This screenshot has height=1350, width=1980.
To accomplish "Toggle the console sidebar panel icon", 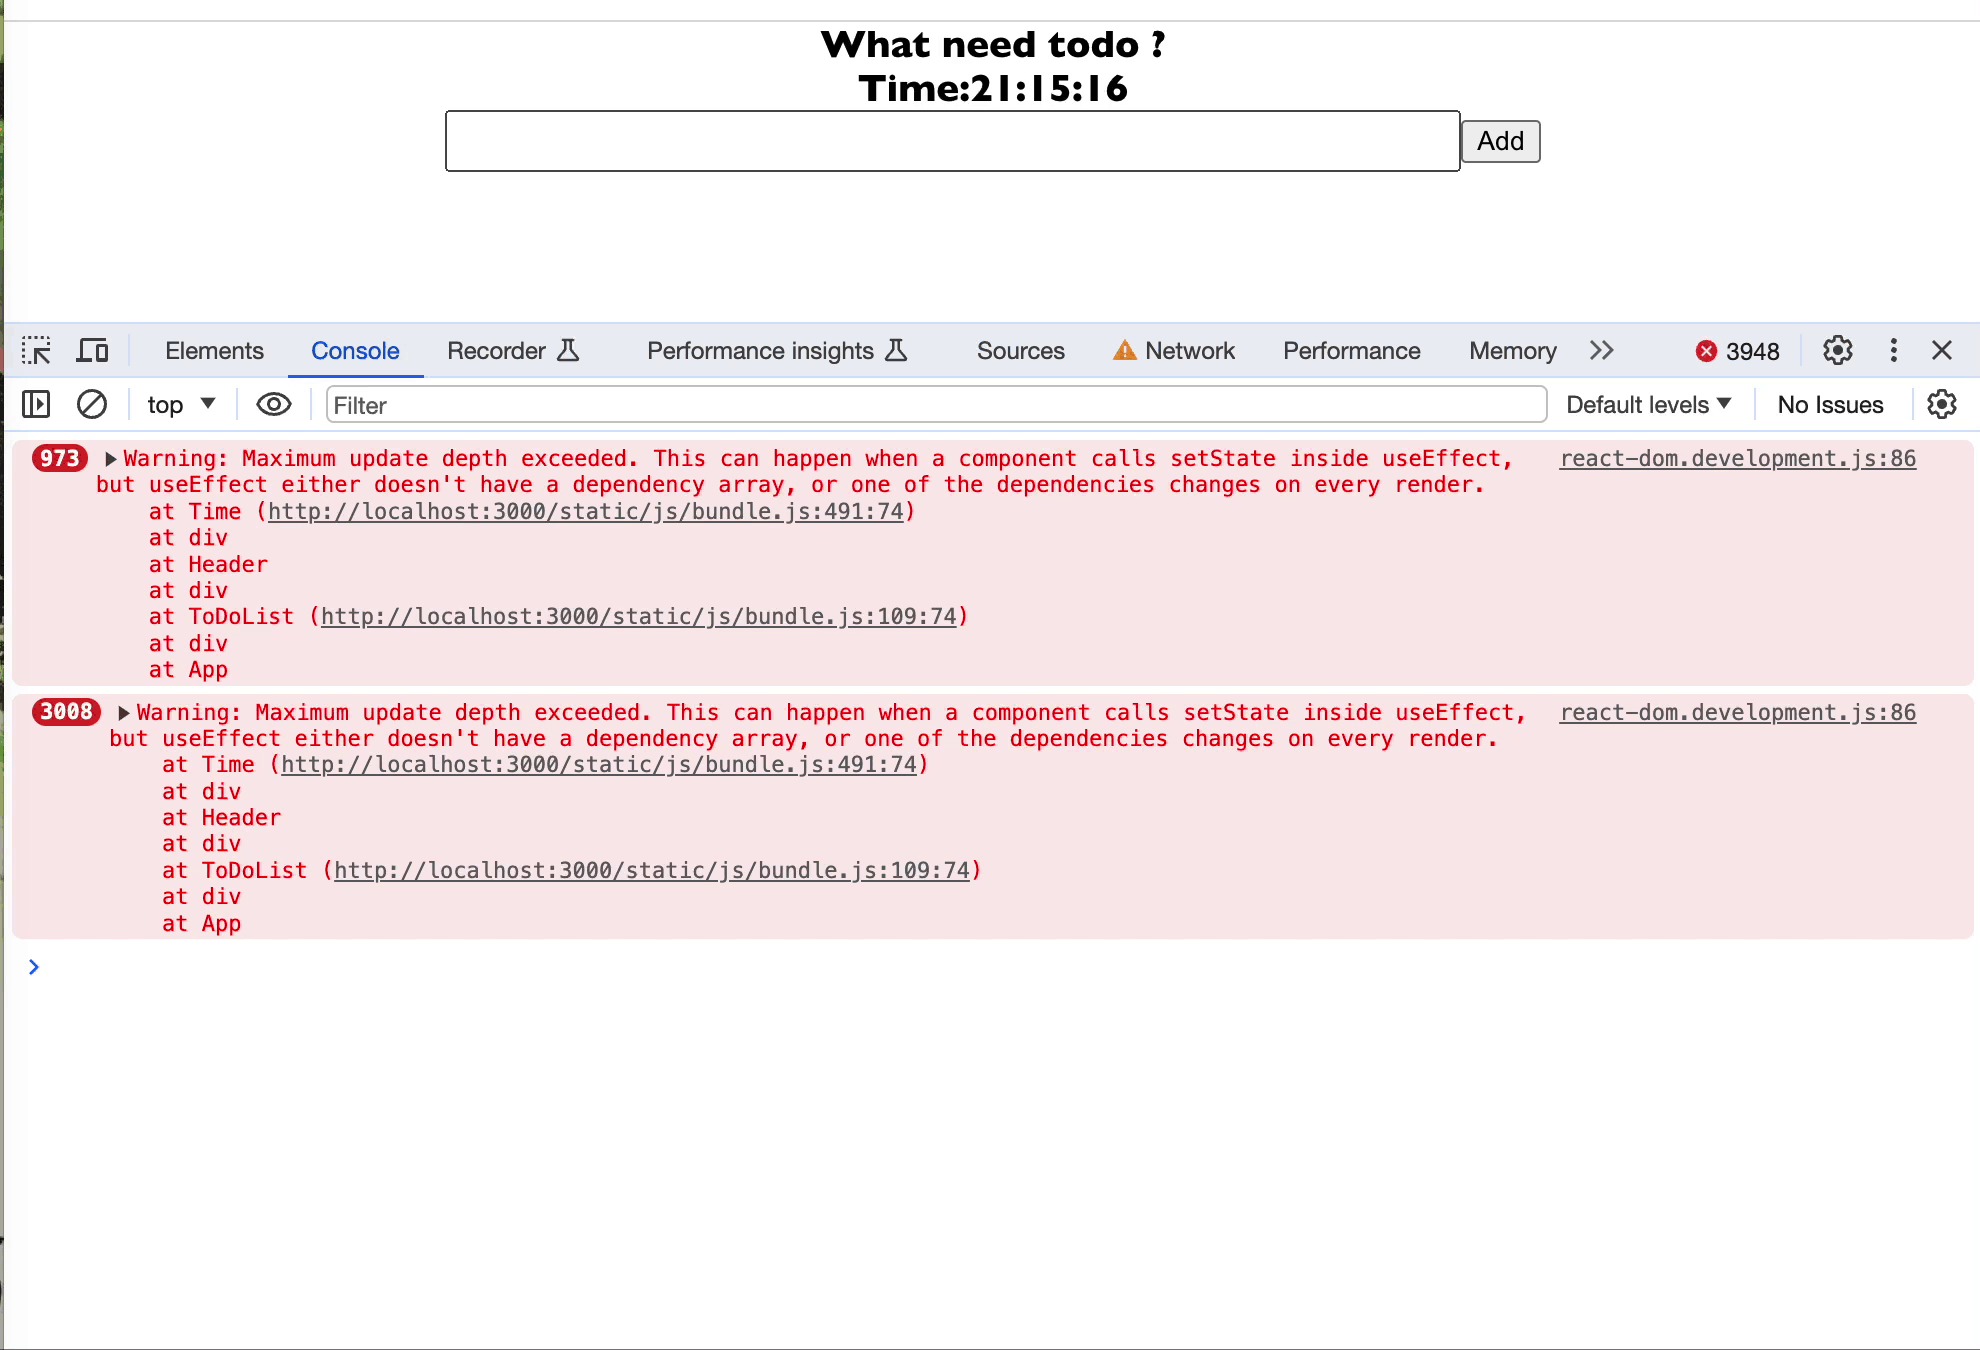I will 36,405.
